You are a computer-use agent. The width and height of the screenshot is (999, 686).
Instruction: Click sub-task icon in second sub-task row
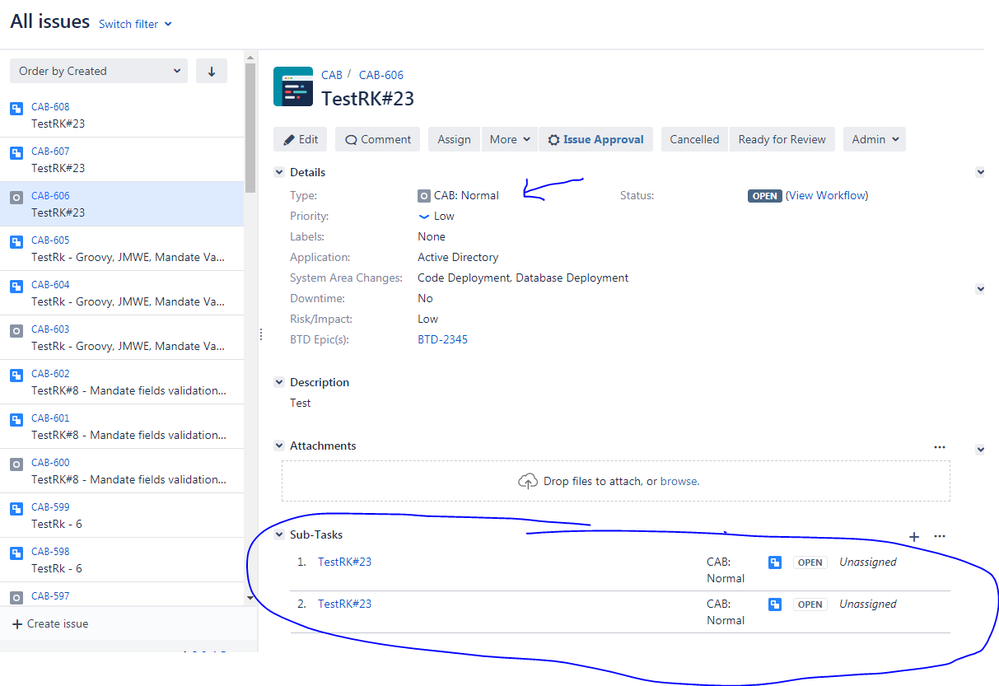775,604
